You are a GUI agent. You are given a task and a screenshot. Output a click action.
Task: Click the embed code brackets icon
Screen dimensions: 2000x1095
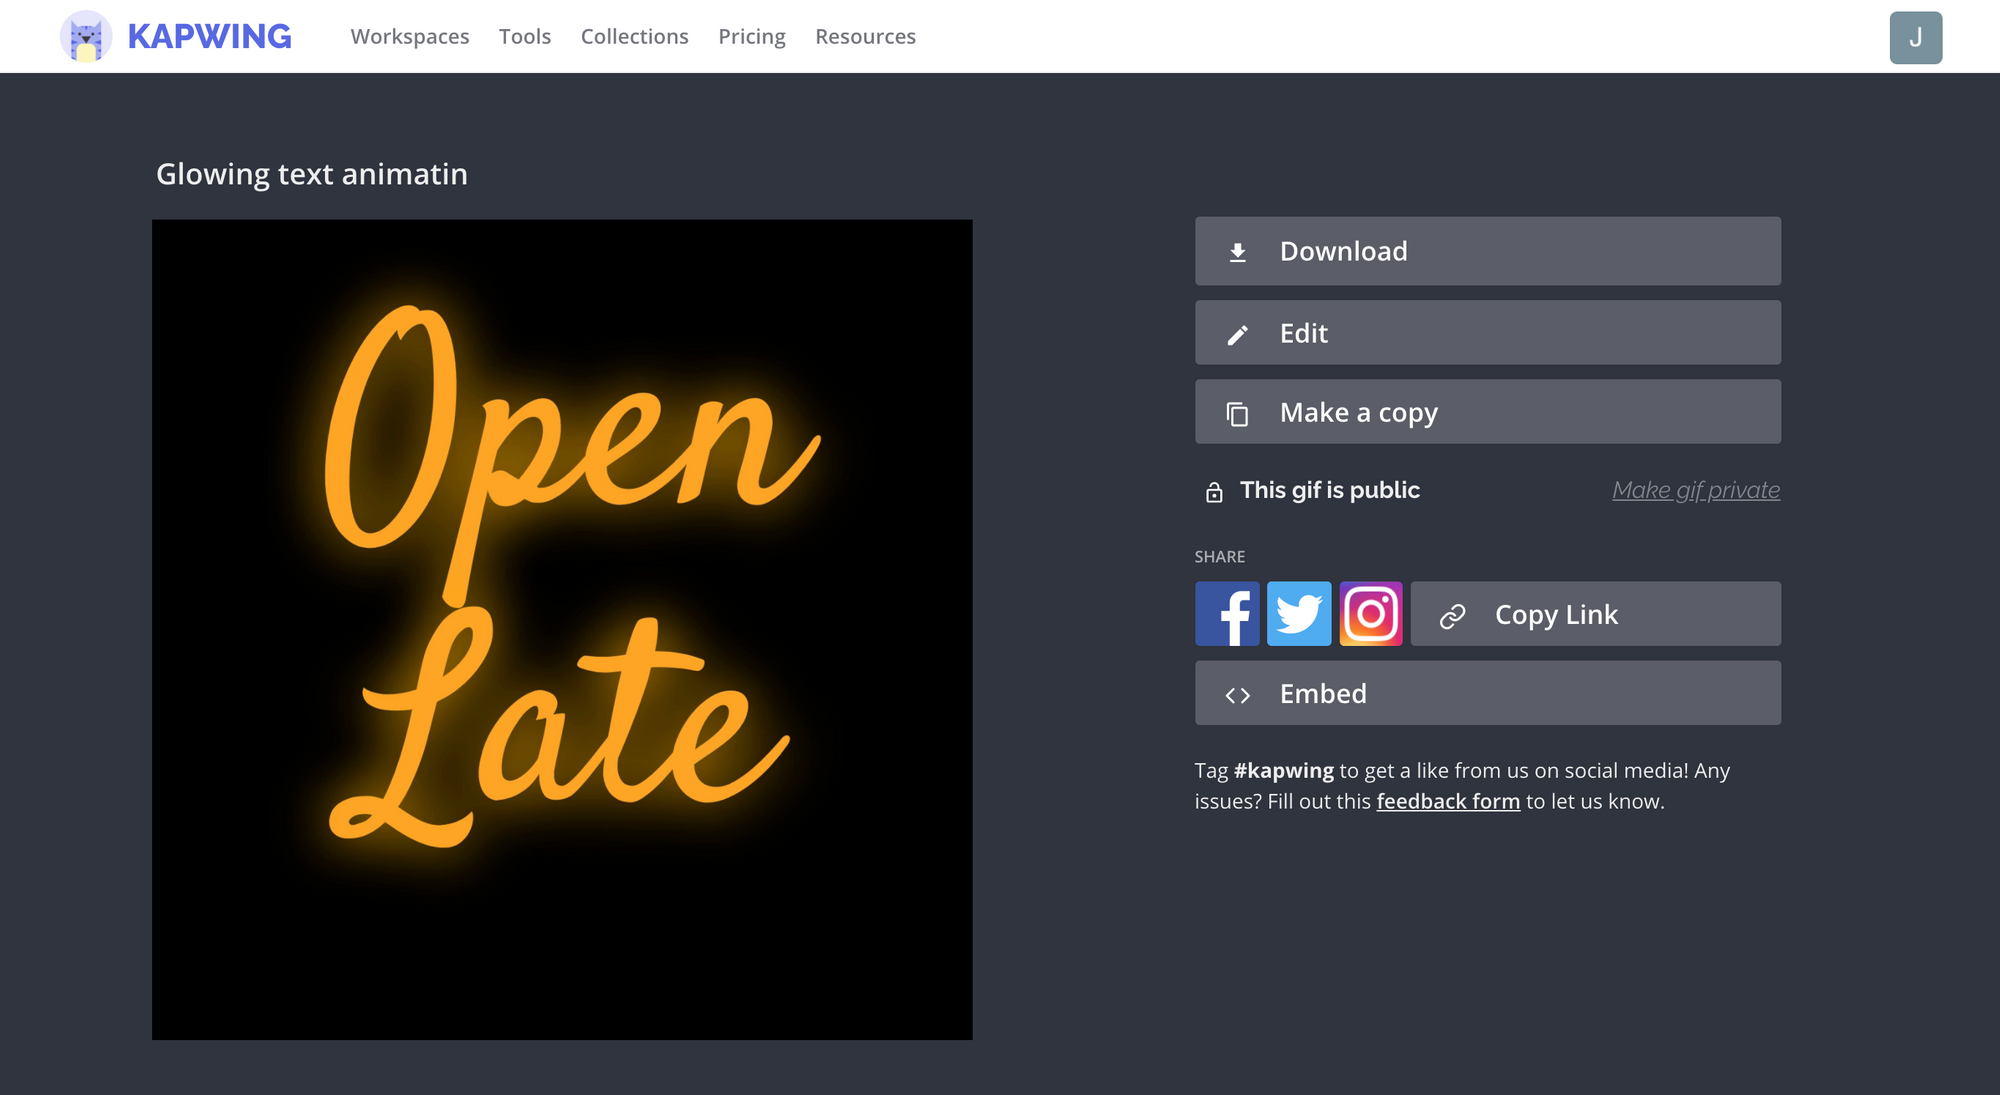pyautogui.click(x=1237, y=695)
